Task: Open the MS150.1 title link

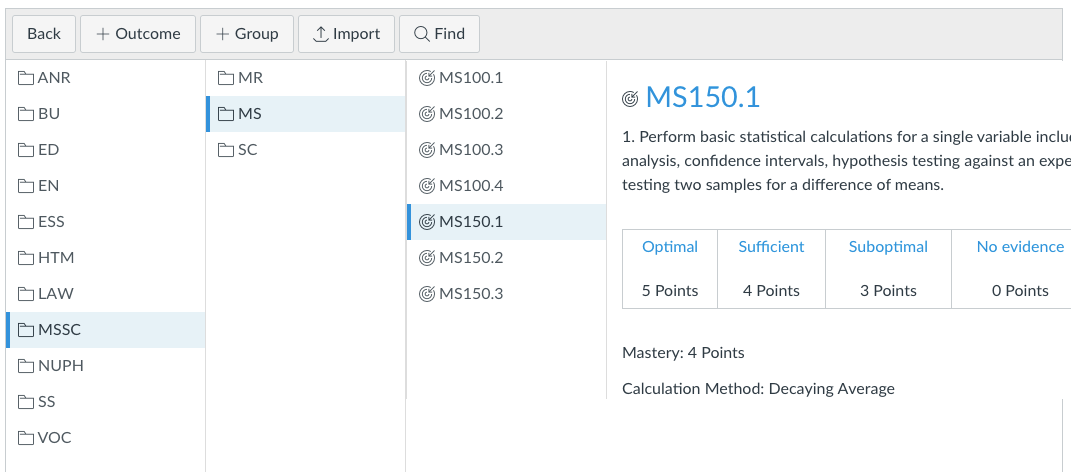Action: tap(703, 97)
